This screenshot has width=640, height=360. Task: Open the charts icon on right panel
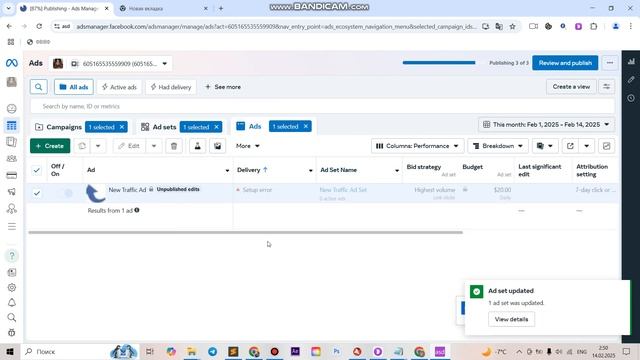631,61
